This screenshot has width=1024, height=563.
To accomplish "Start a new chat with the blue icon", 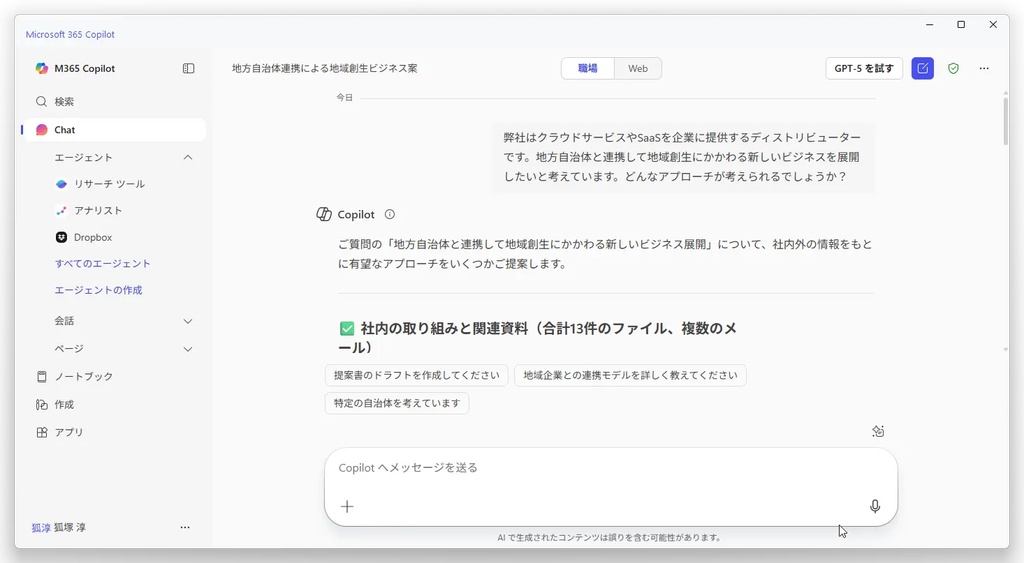I will 923,69.
